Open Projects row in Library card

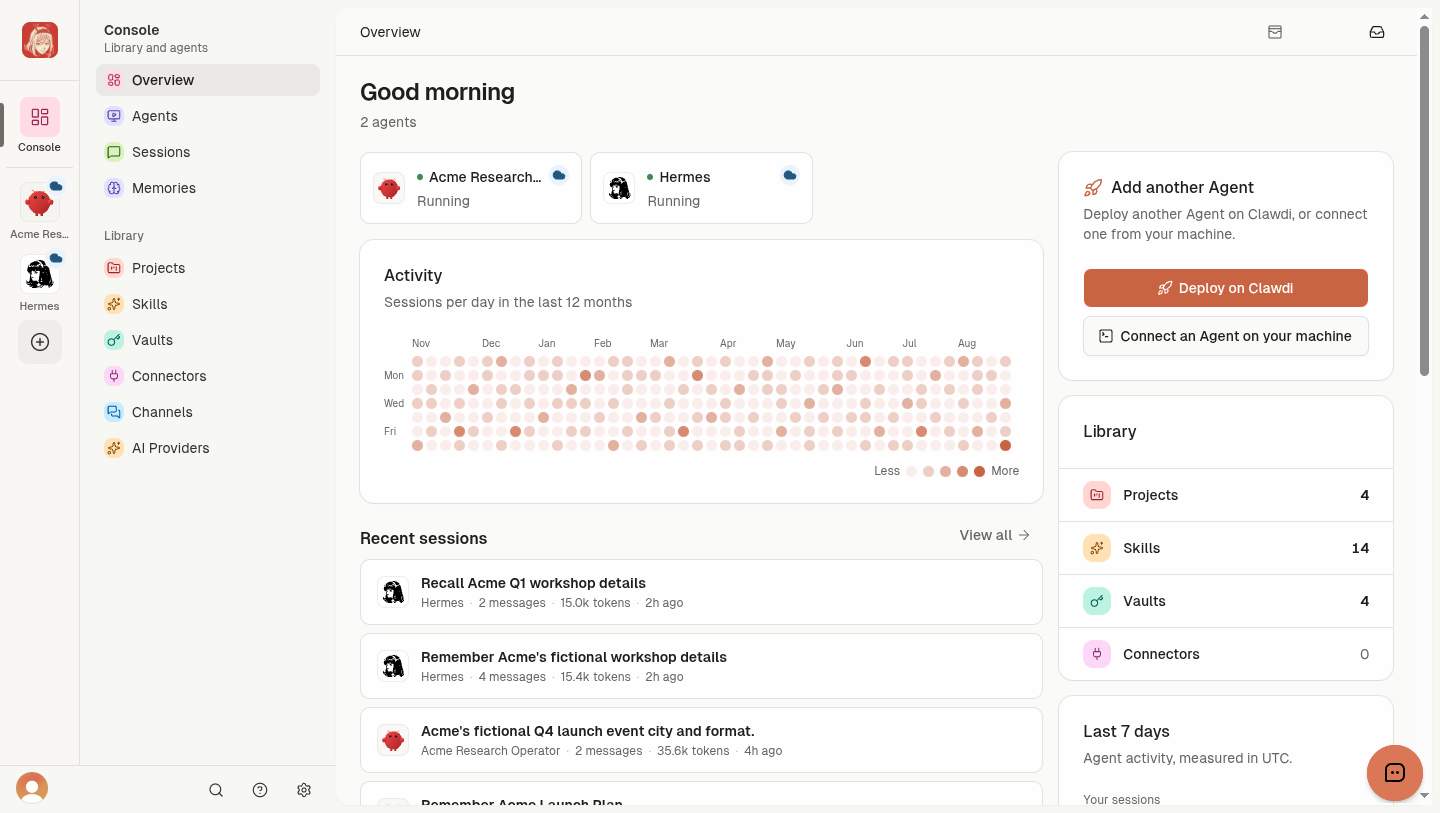pos(1226,495)
